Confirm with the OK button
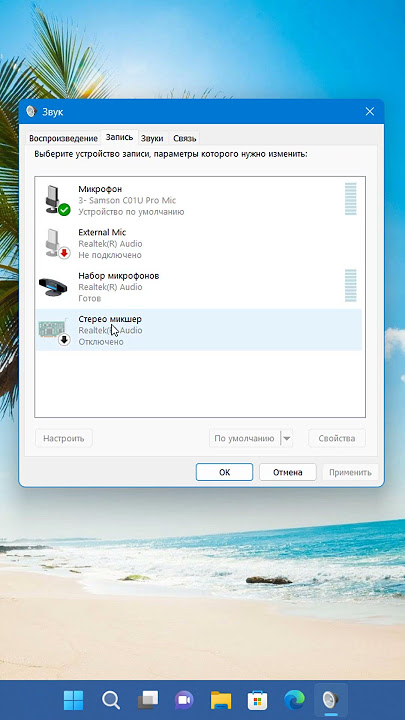The height and width of the screenshot is (720, 405). coord(225,472)
